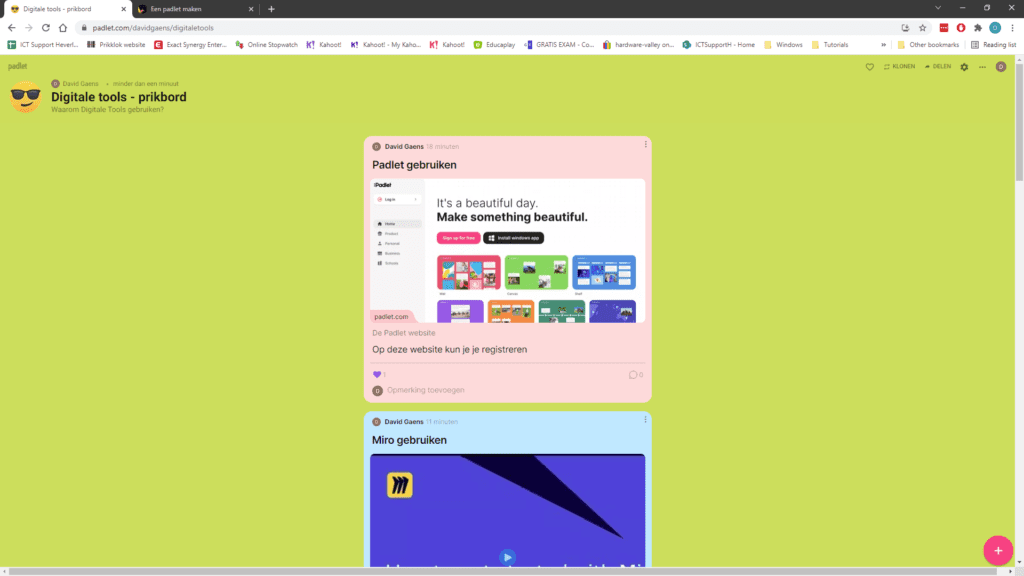Open padlet settings gear icon

(964, 67)
